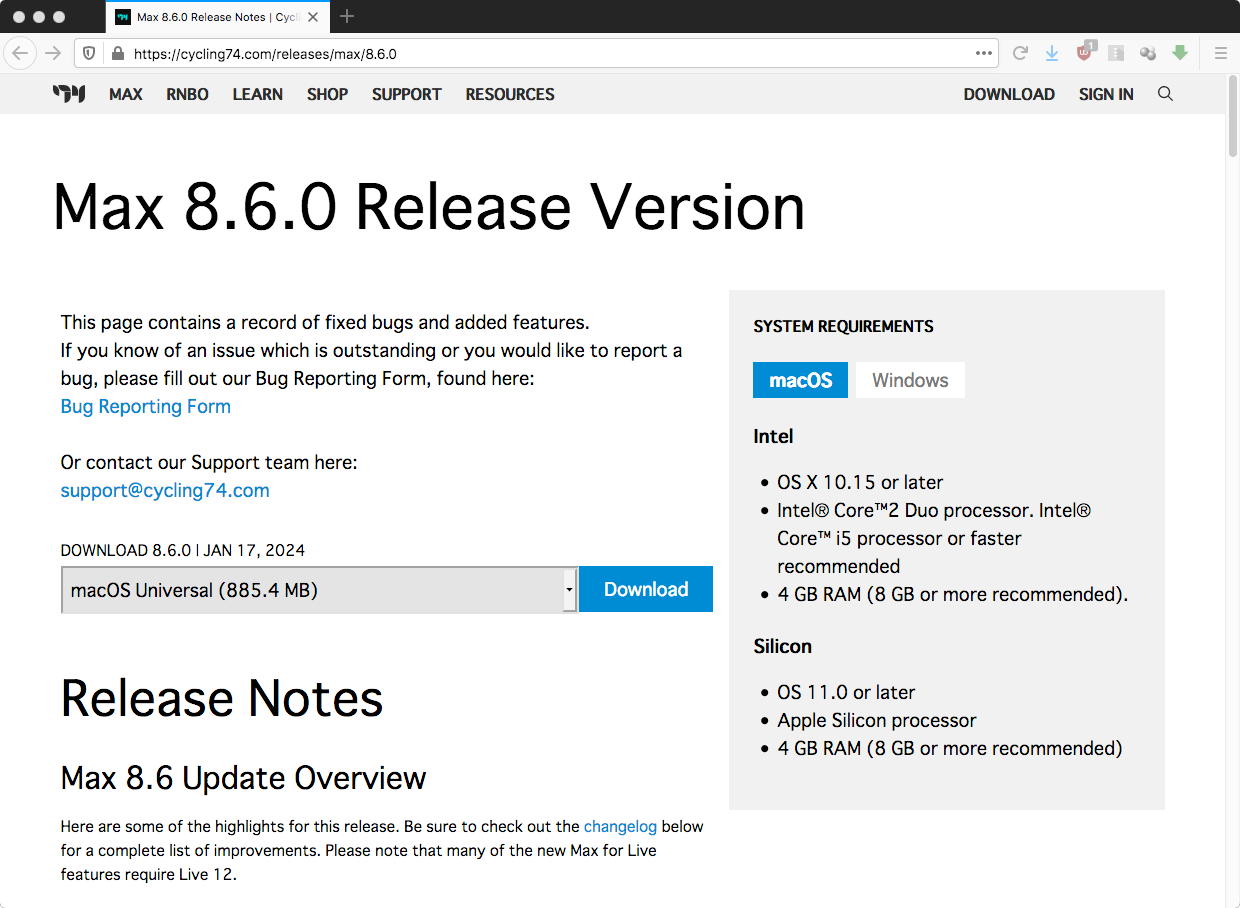Open a new tab with plus icon
This screenshot has width=1240, height=908.
coord(347,16)
